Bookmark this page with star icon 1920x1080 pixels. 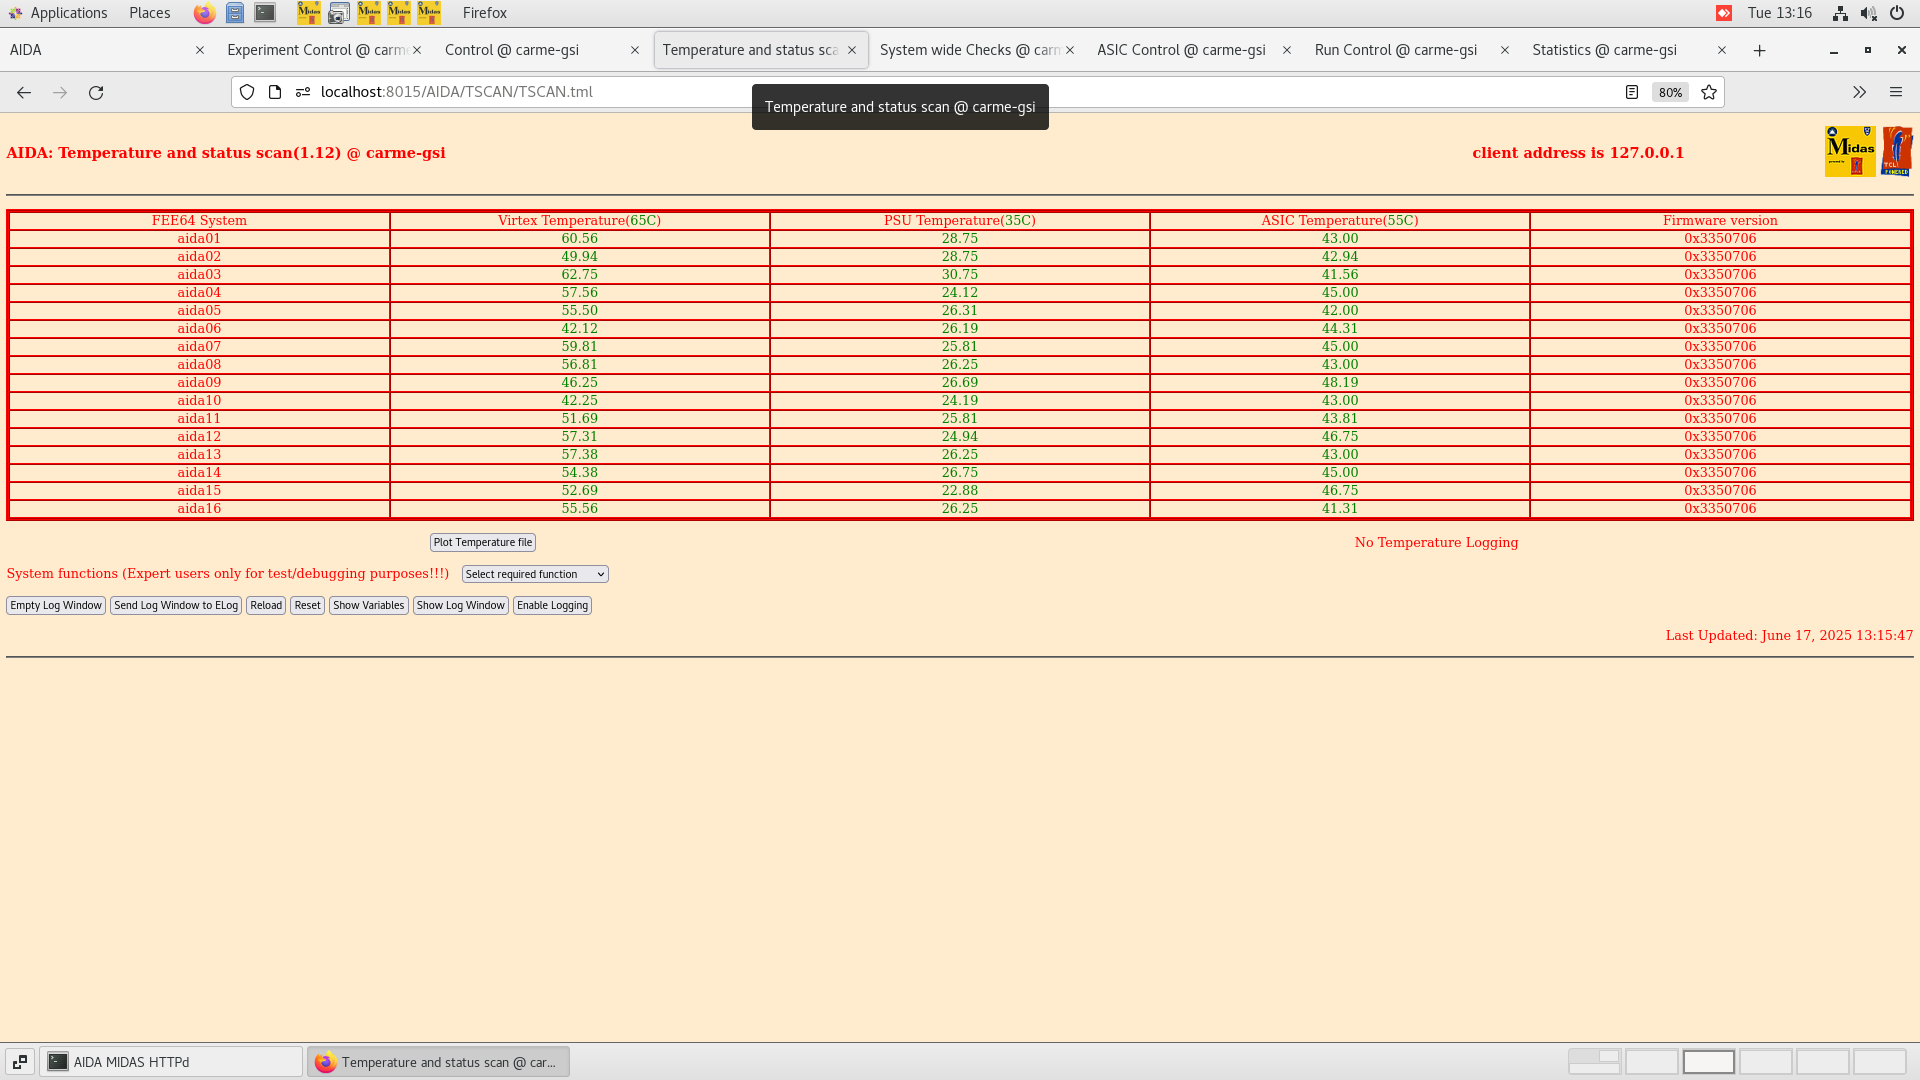coord(1709,92)
